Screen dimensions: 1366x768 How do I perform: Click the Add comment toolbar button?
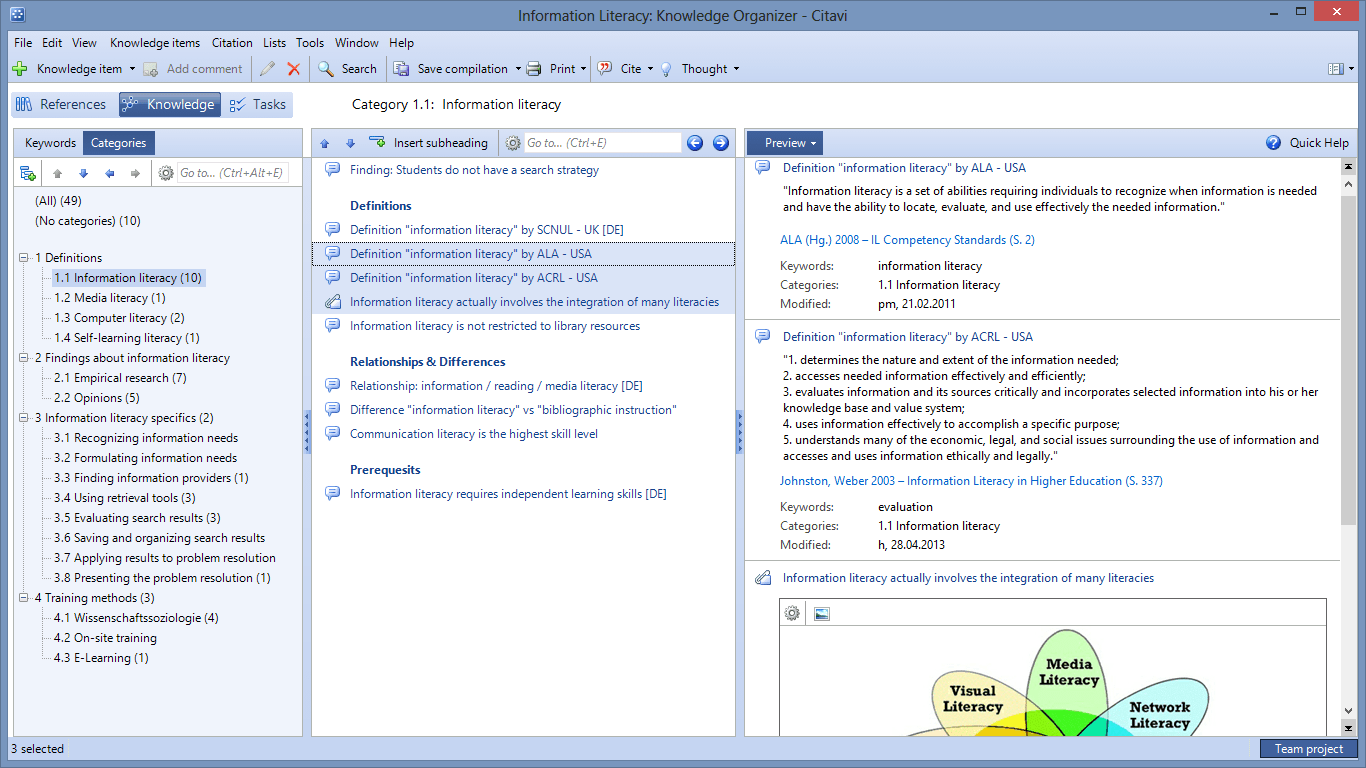pos(193,69)
